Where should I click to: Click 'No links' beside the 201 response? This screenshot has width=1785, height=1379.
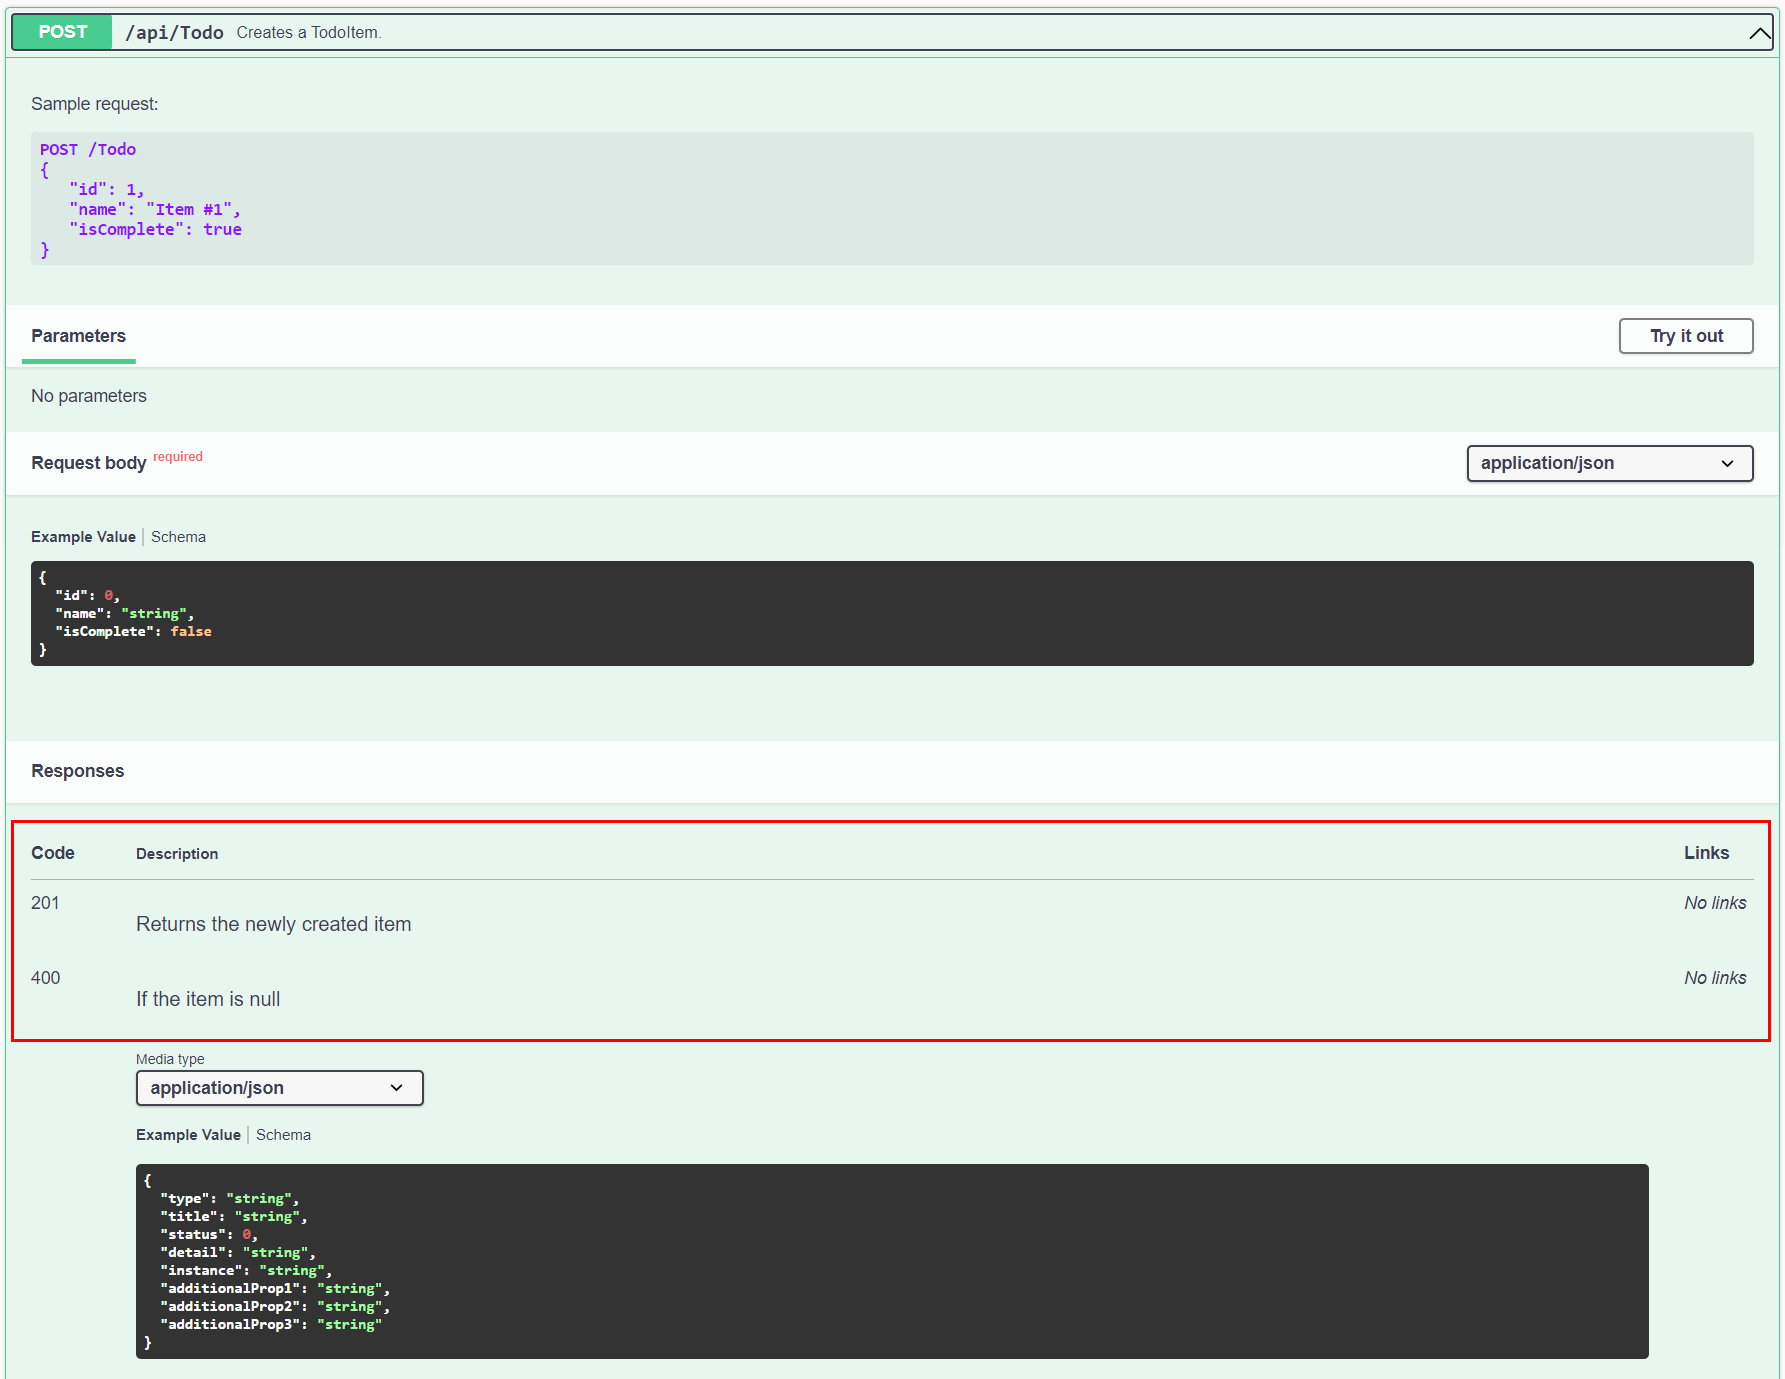[x=1715, y=902]
